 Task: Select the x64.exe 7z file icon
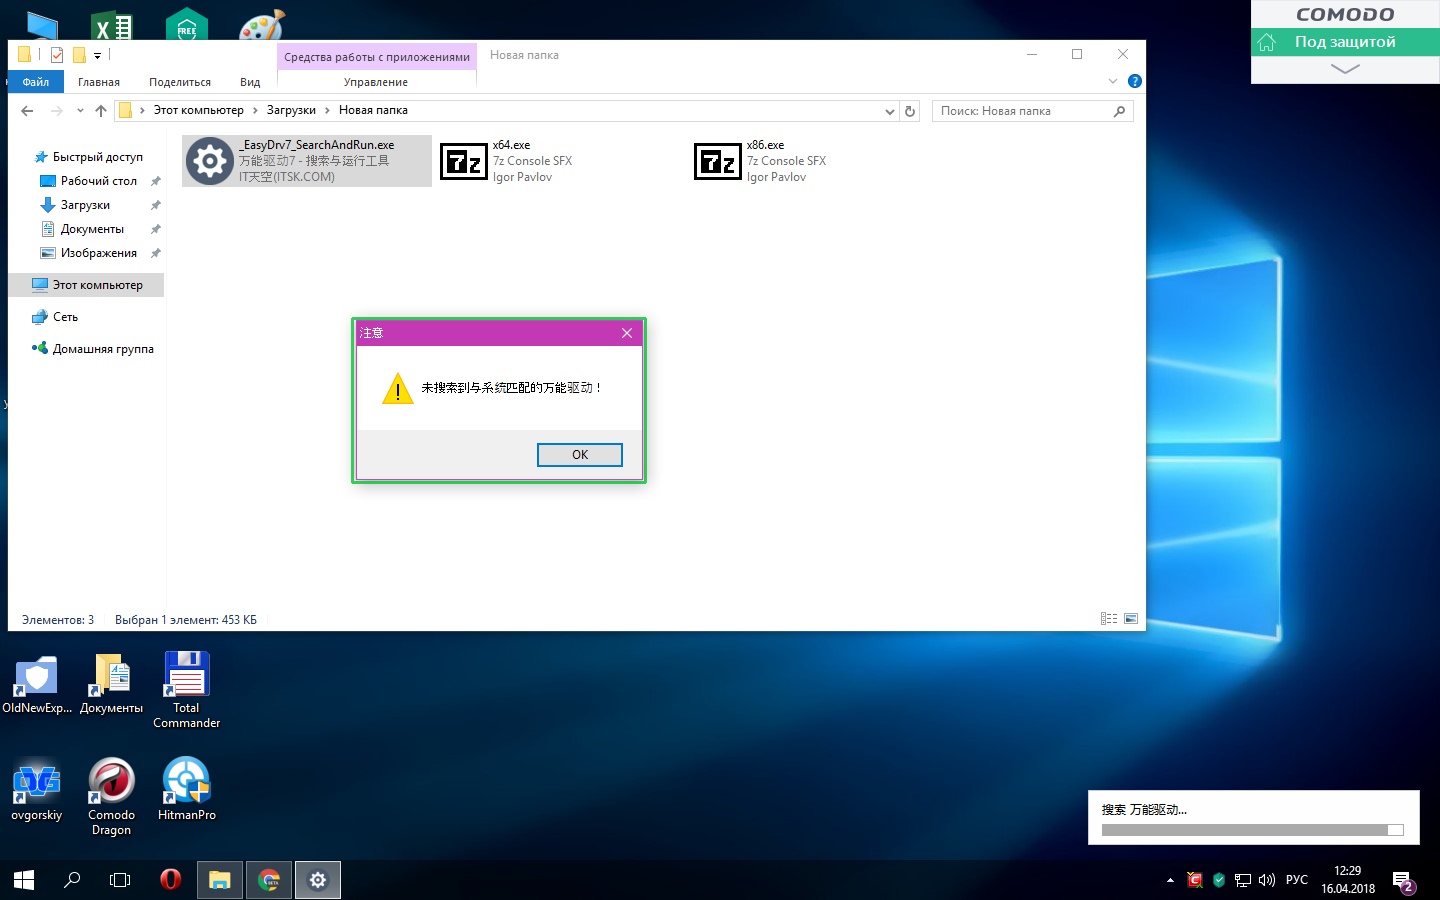pyautogui.click(x=464, y=161)
